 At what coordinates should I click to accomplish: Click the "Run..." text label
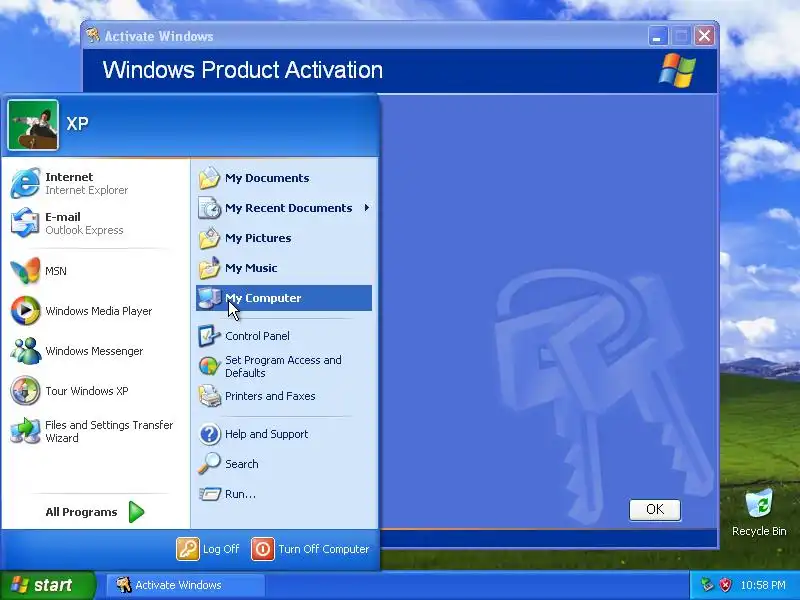tap(240, 494)
